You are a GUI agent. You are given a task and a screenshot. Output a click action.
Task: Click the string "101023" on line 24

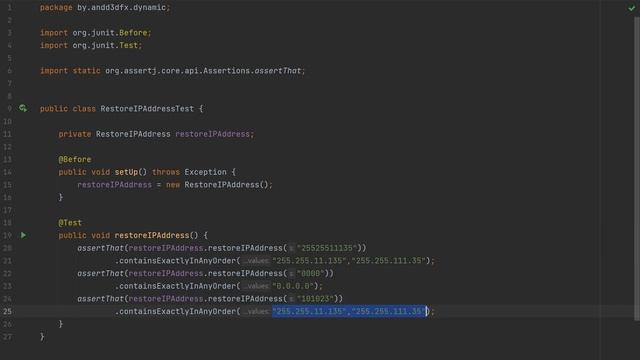[315, 298]
